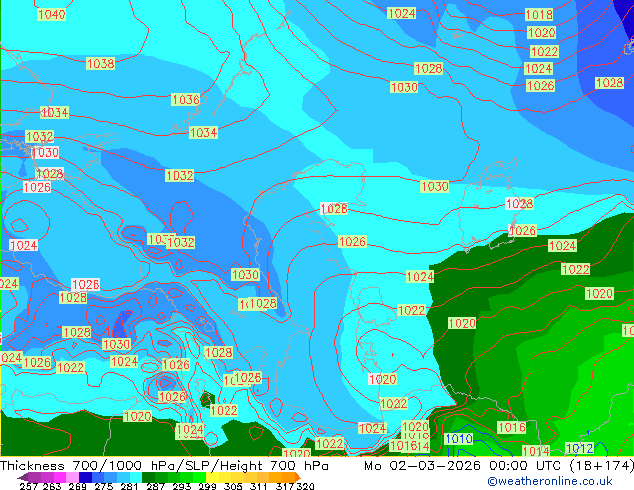The width and height of the screenshot is (634, 490).
Task: Click the white-background 1020 isobar label
Action: (383, 380)
